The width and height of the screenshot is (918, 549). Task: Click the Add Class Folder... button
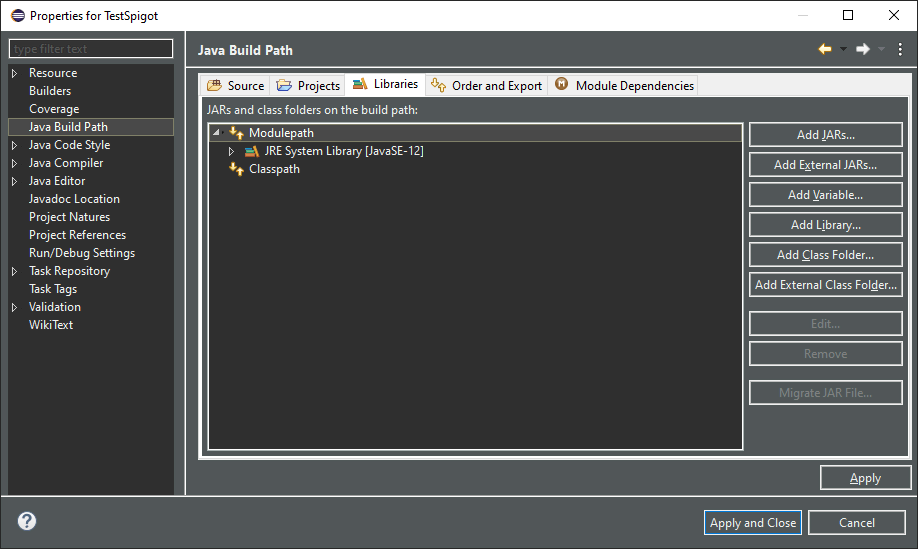[x=825, y=255]
